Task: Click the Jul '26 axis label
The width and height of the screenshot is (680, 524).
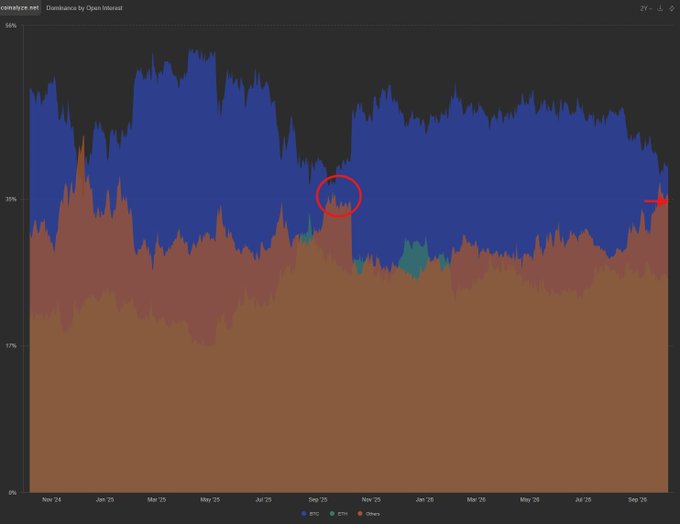Action: click(583, 500)
